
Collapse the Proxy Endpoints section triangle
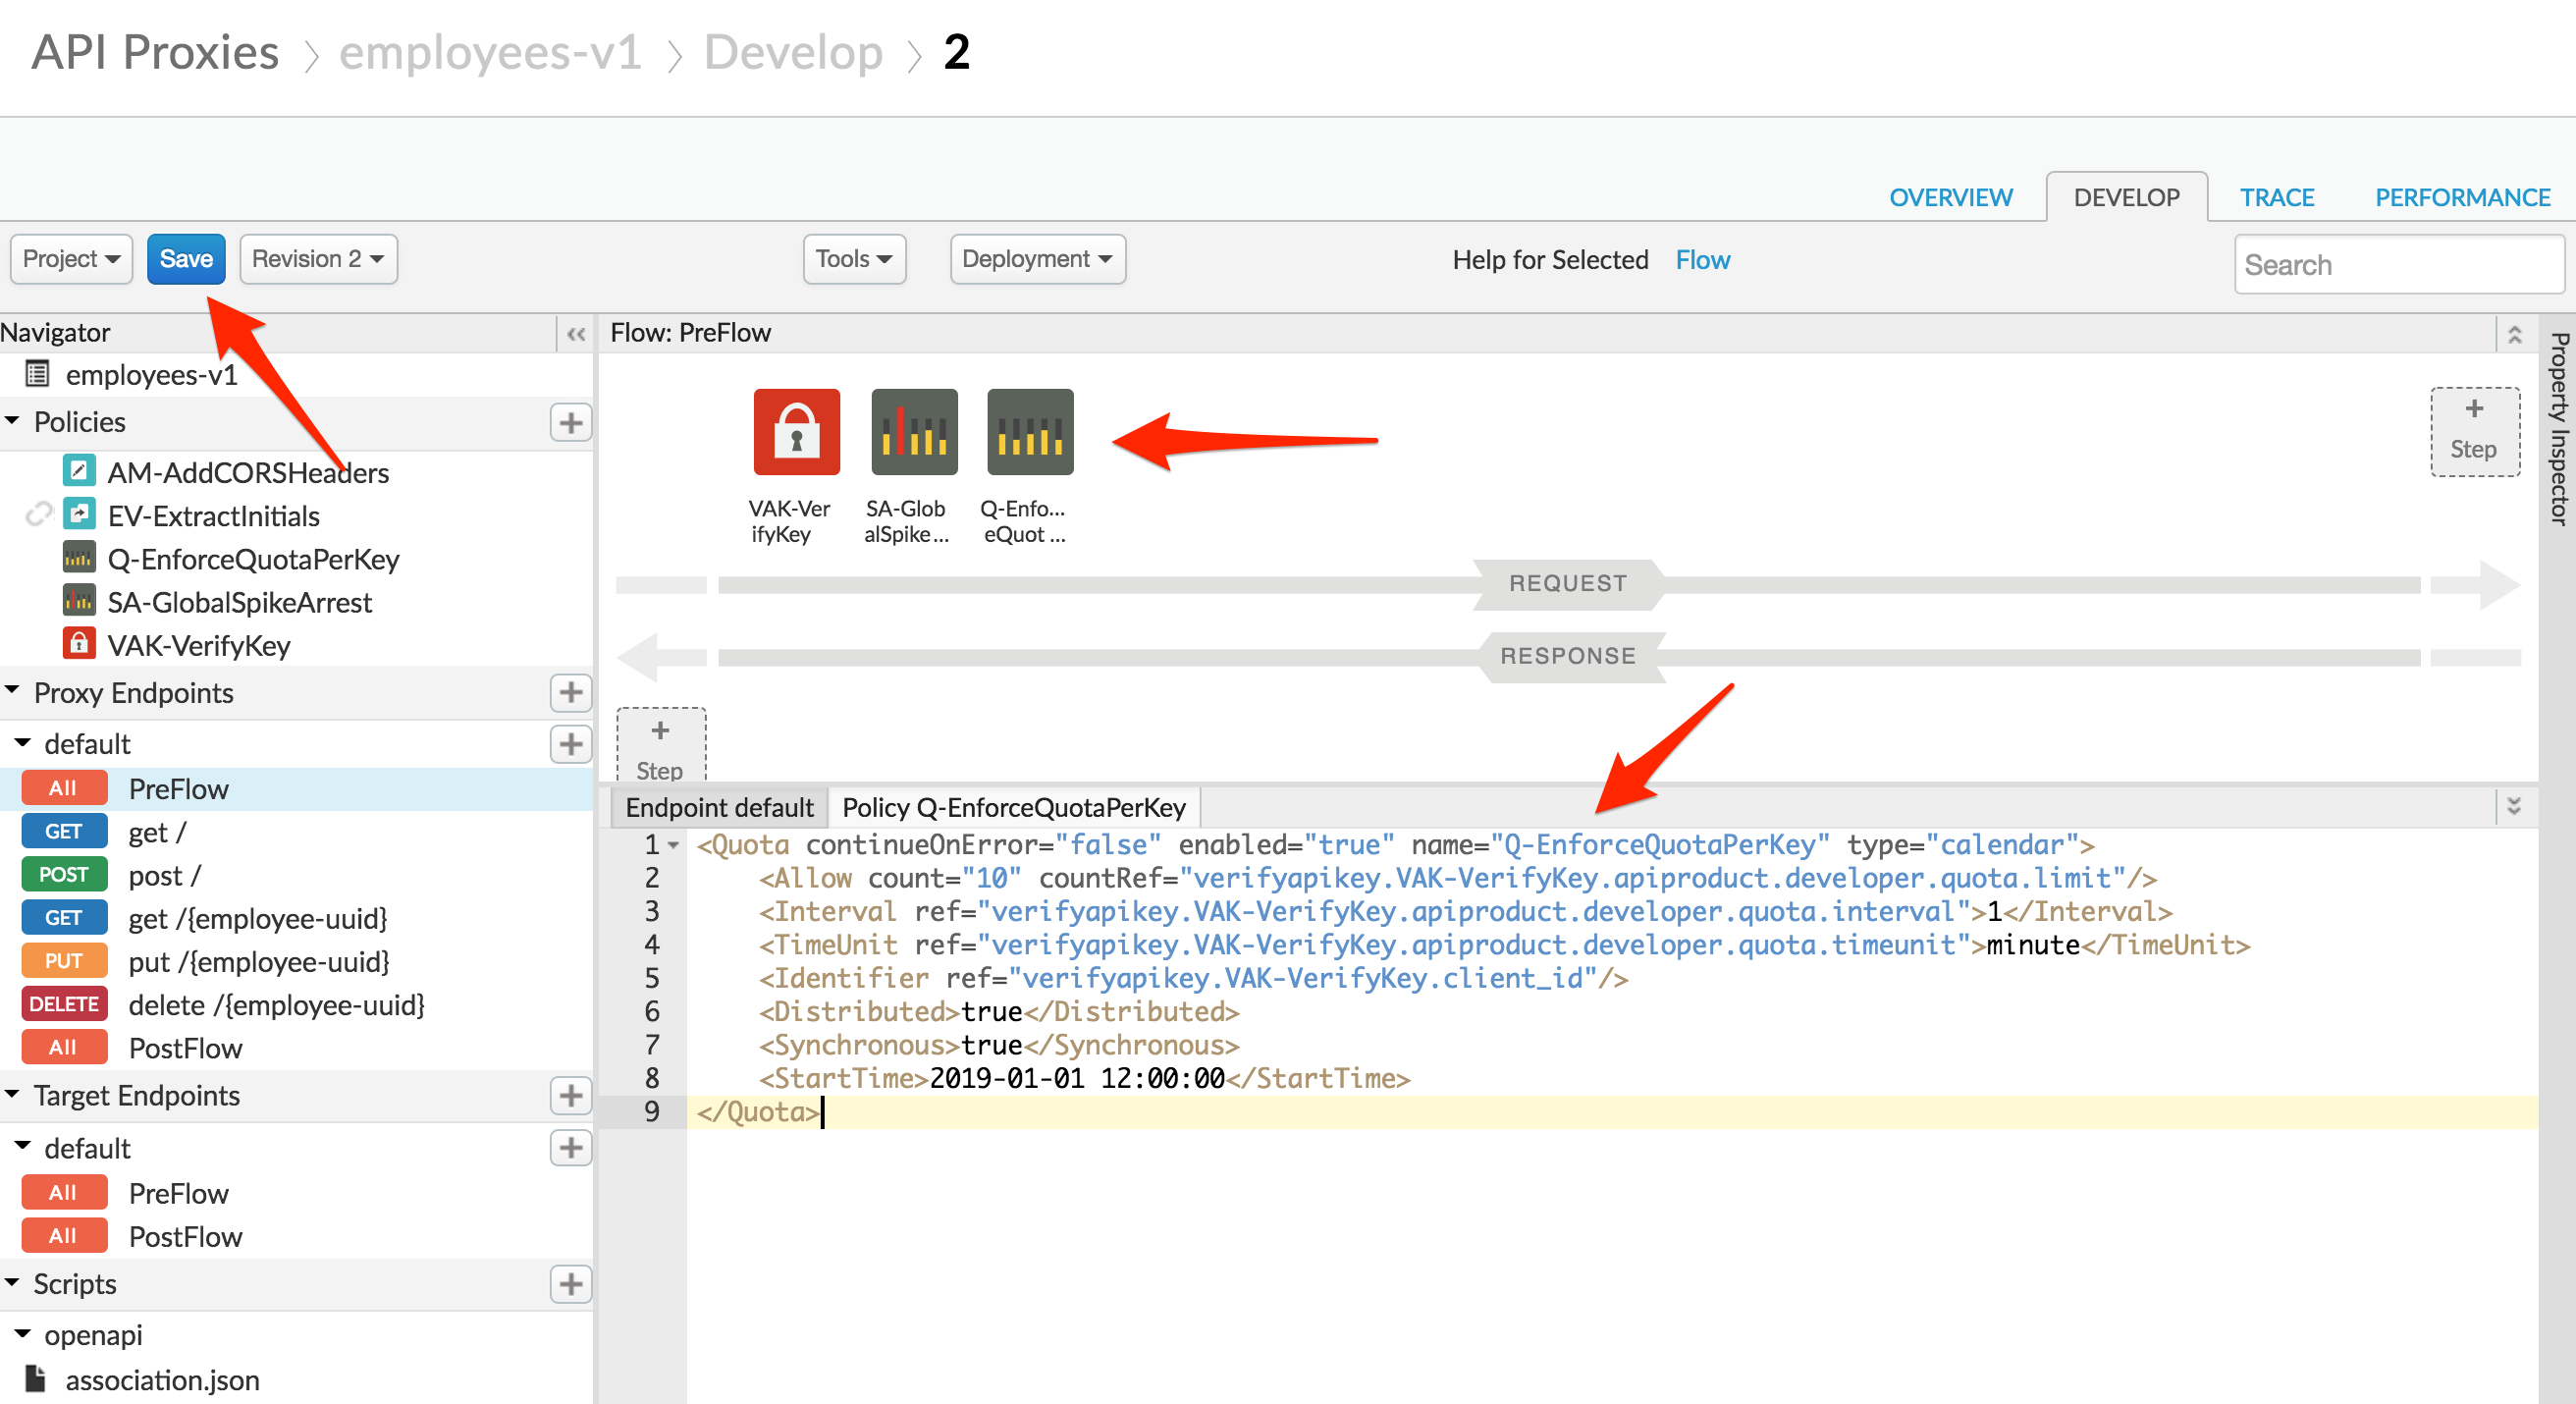(13, 691)
